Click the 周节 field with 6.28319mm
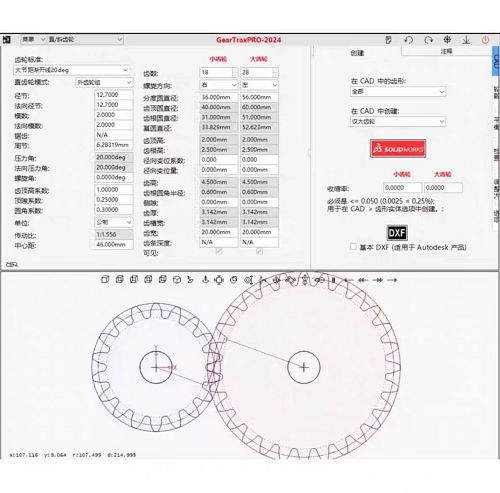Image resolution: width=500 pixels, height=493 pixels. click(x=114, y=145)
